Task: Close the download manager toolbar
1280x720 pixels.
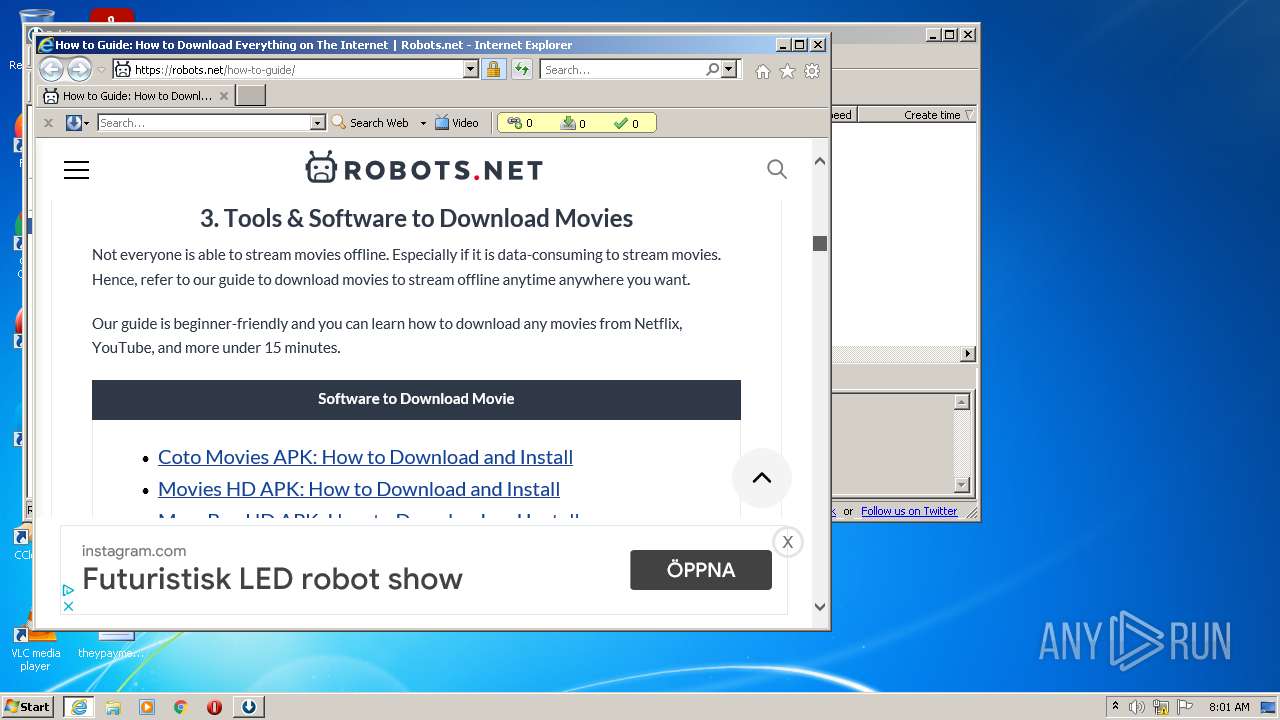Action: click(48, 123)
